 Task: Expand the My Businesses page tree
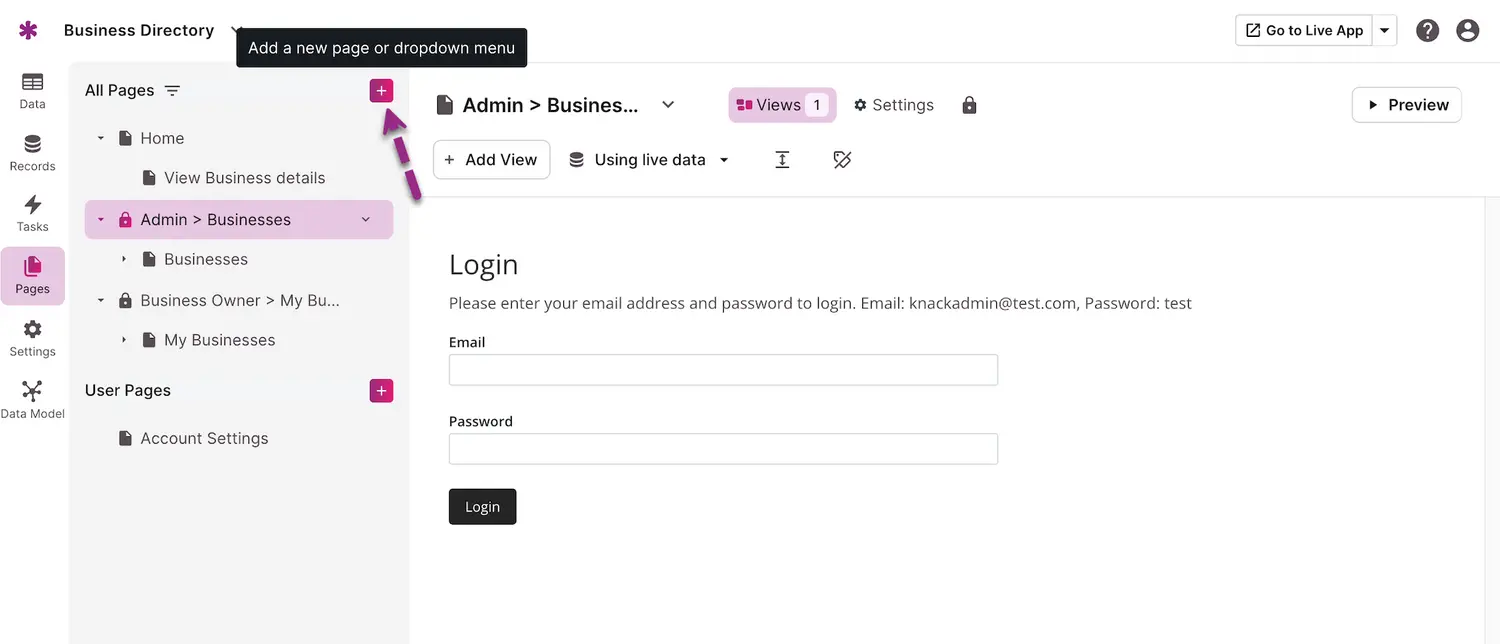(x=124, y=341)
